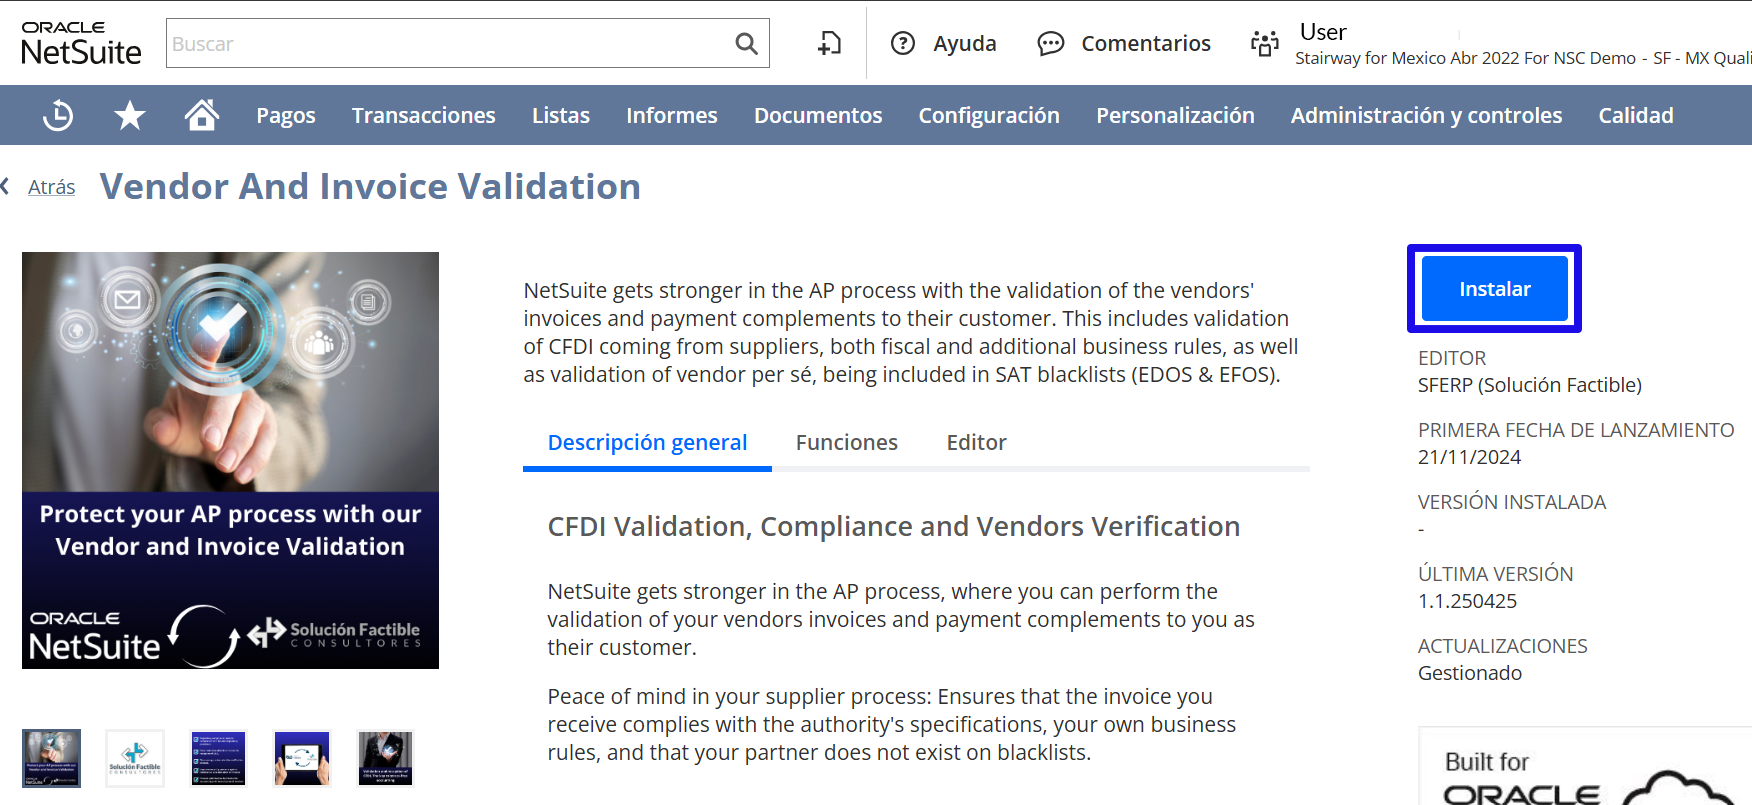
Task: Expand the Informes menu
Action: (x=672, y=116)
